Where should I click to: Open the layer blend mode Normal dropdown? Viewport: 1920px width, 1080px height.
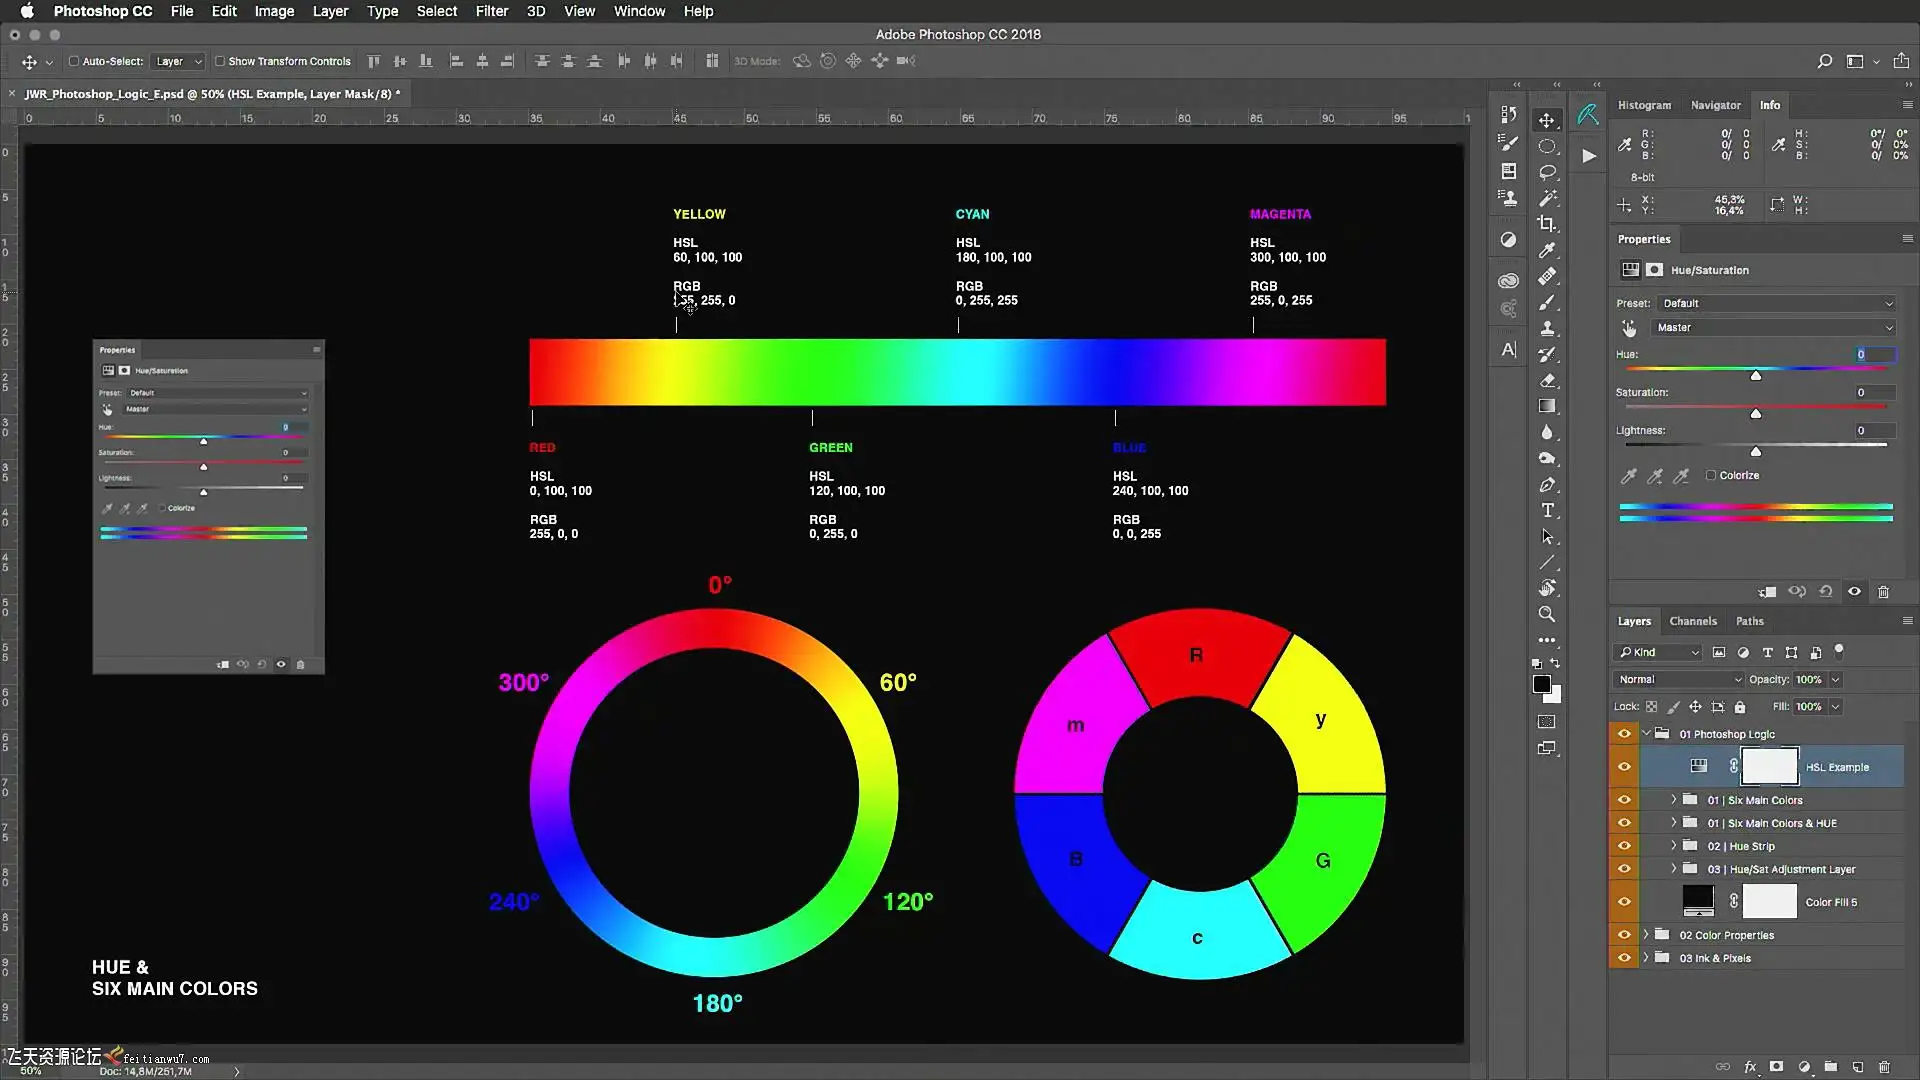(x=1678, y=680)
